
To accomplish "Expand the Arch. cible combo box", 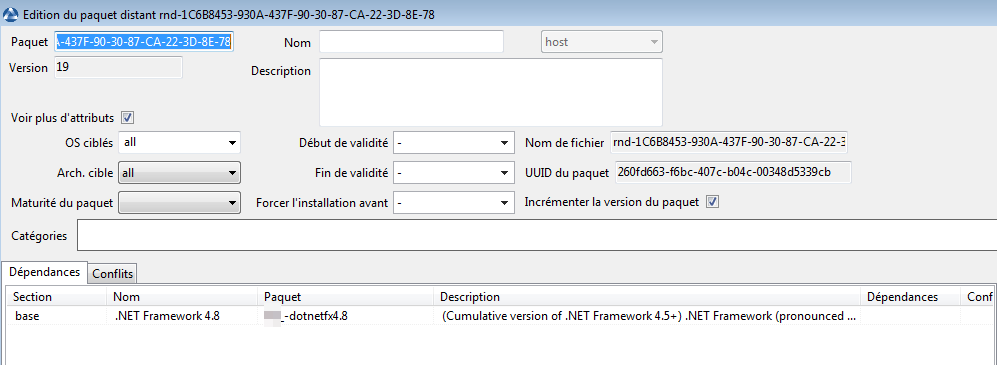I will pyautogui.click(x=181, y=172).
